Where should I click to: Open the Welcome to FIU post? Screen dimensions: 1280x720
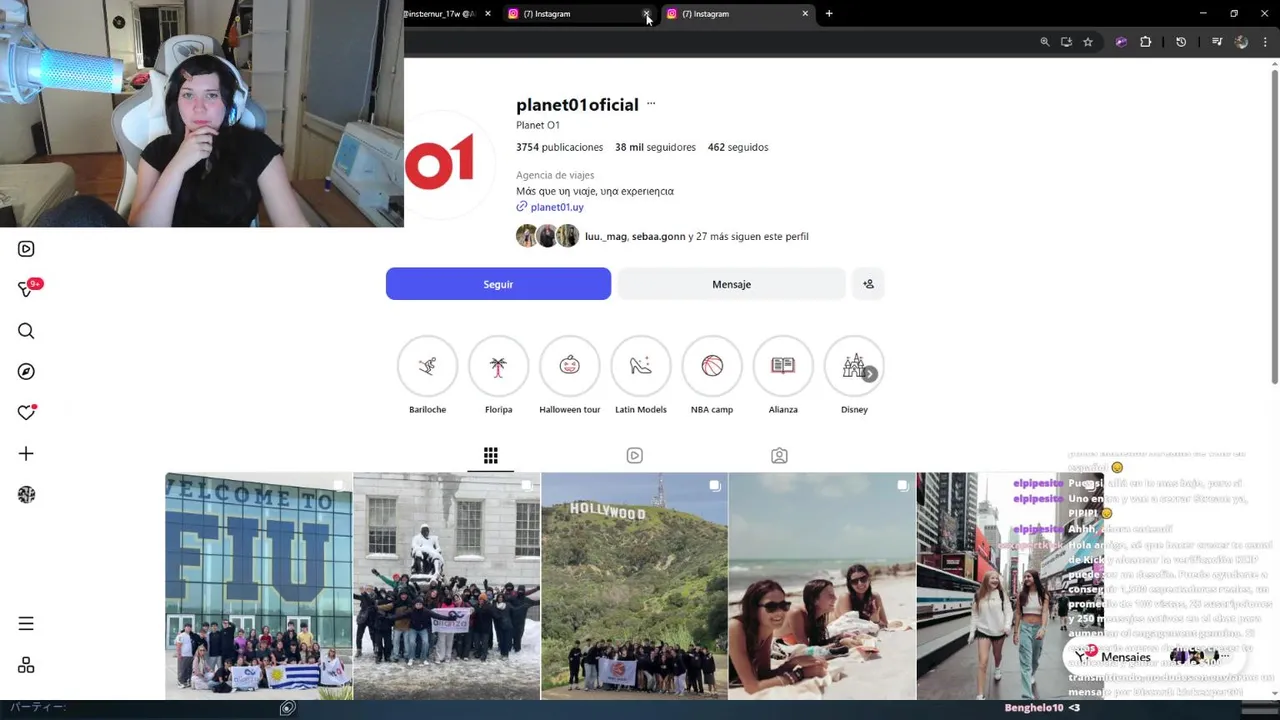pos(258,586)
